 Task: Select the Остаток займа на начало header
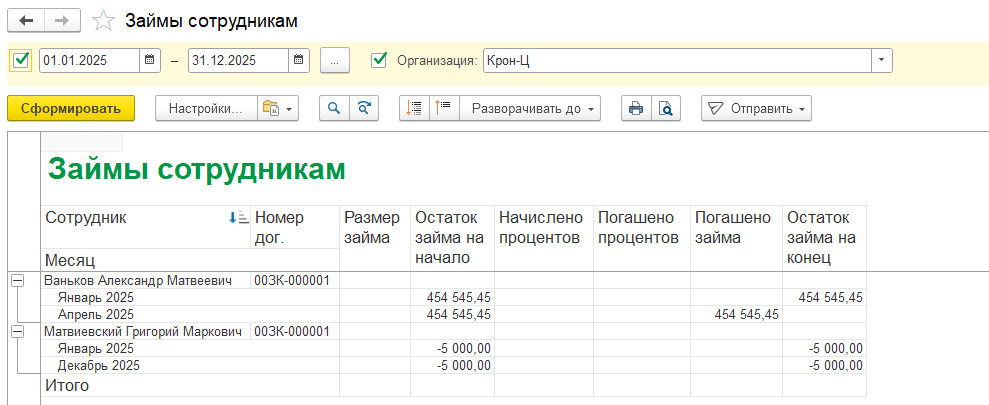452,238
